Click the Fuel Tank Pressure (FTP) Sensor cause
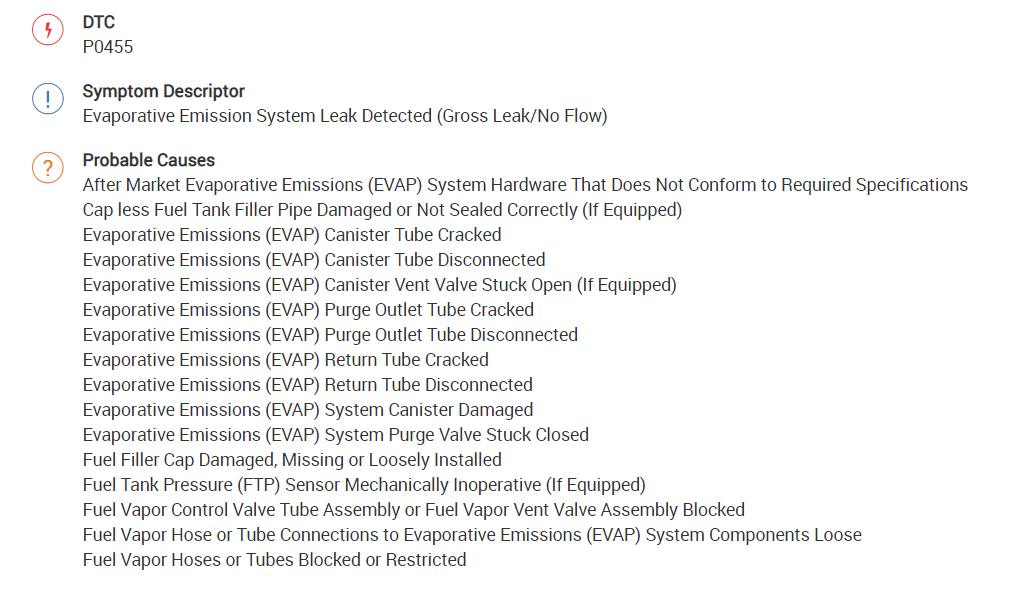 point(364,485)
